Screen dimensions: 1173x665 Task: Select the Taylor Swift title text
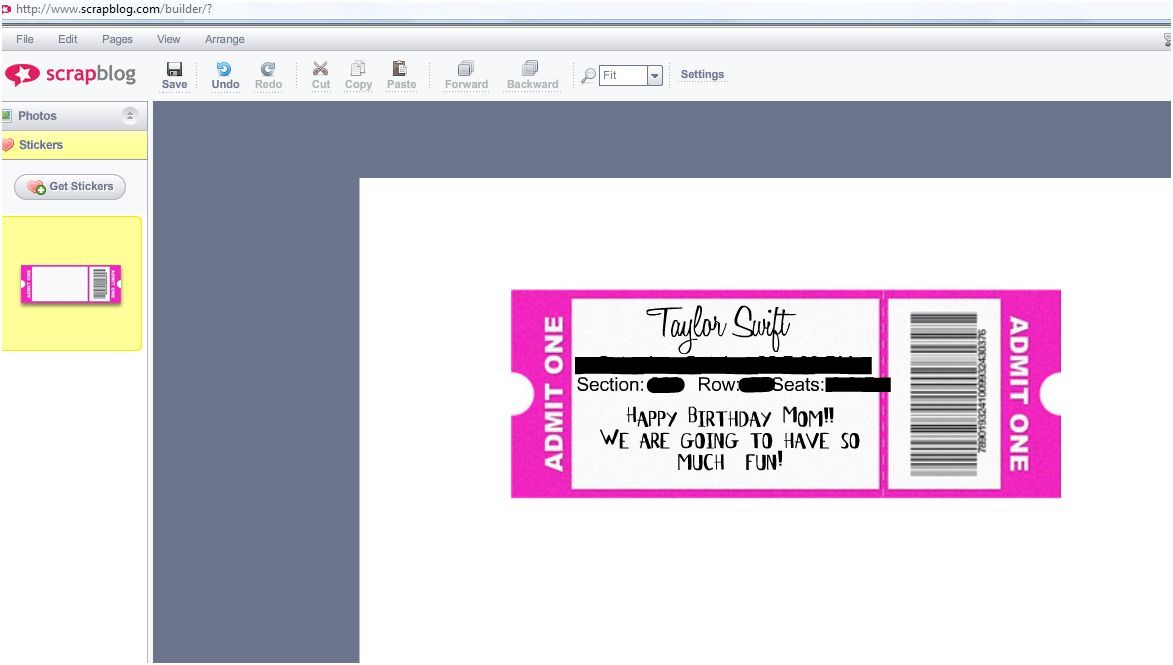tap(719, 327)
